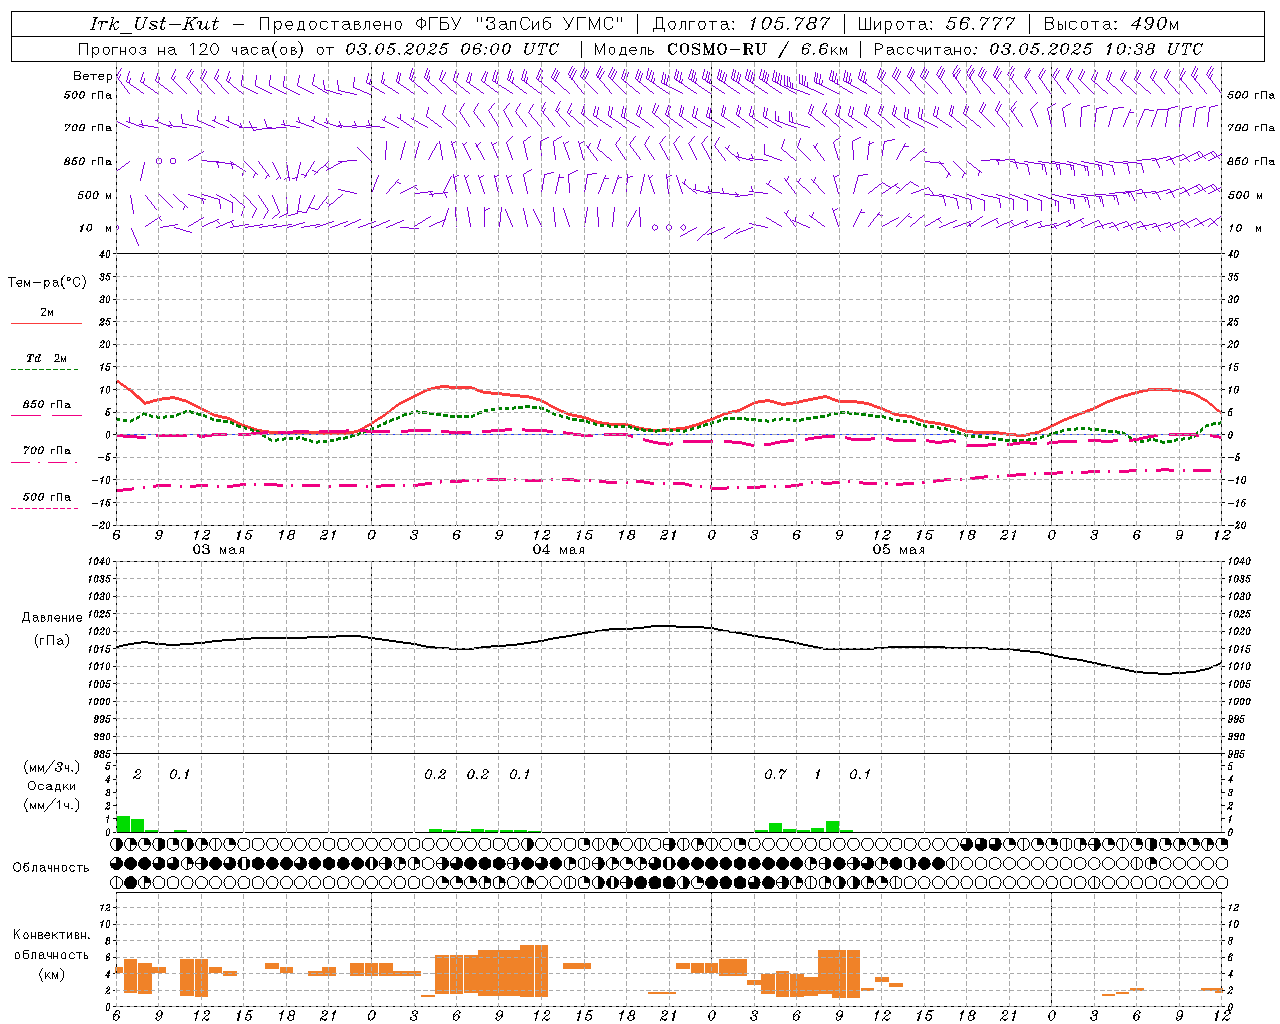
Task: Click the 3-hour precipitation value 0.7
Action: pyautogui.click(x=775, y=775)
